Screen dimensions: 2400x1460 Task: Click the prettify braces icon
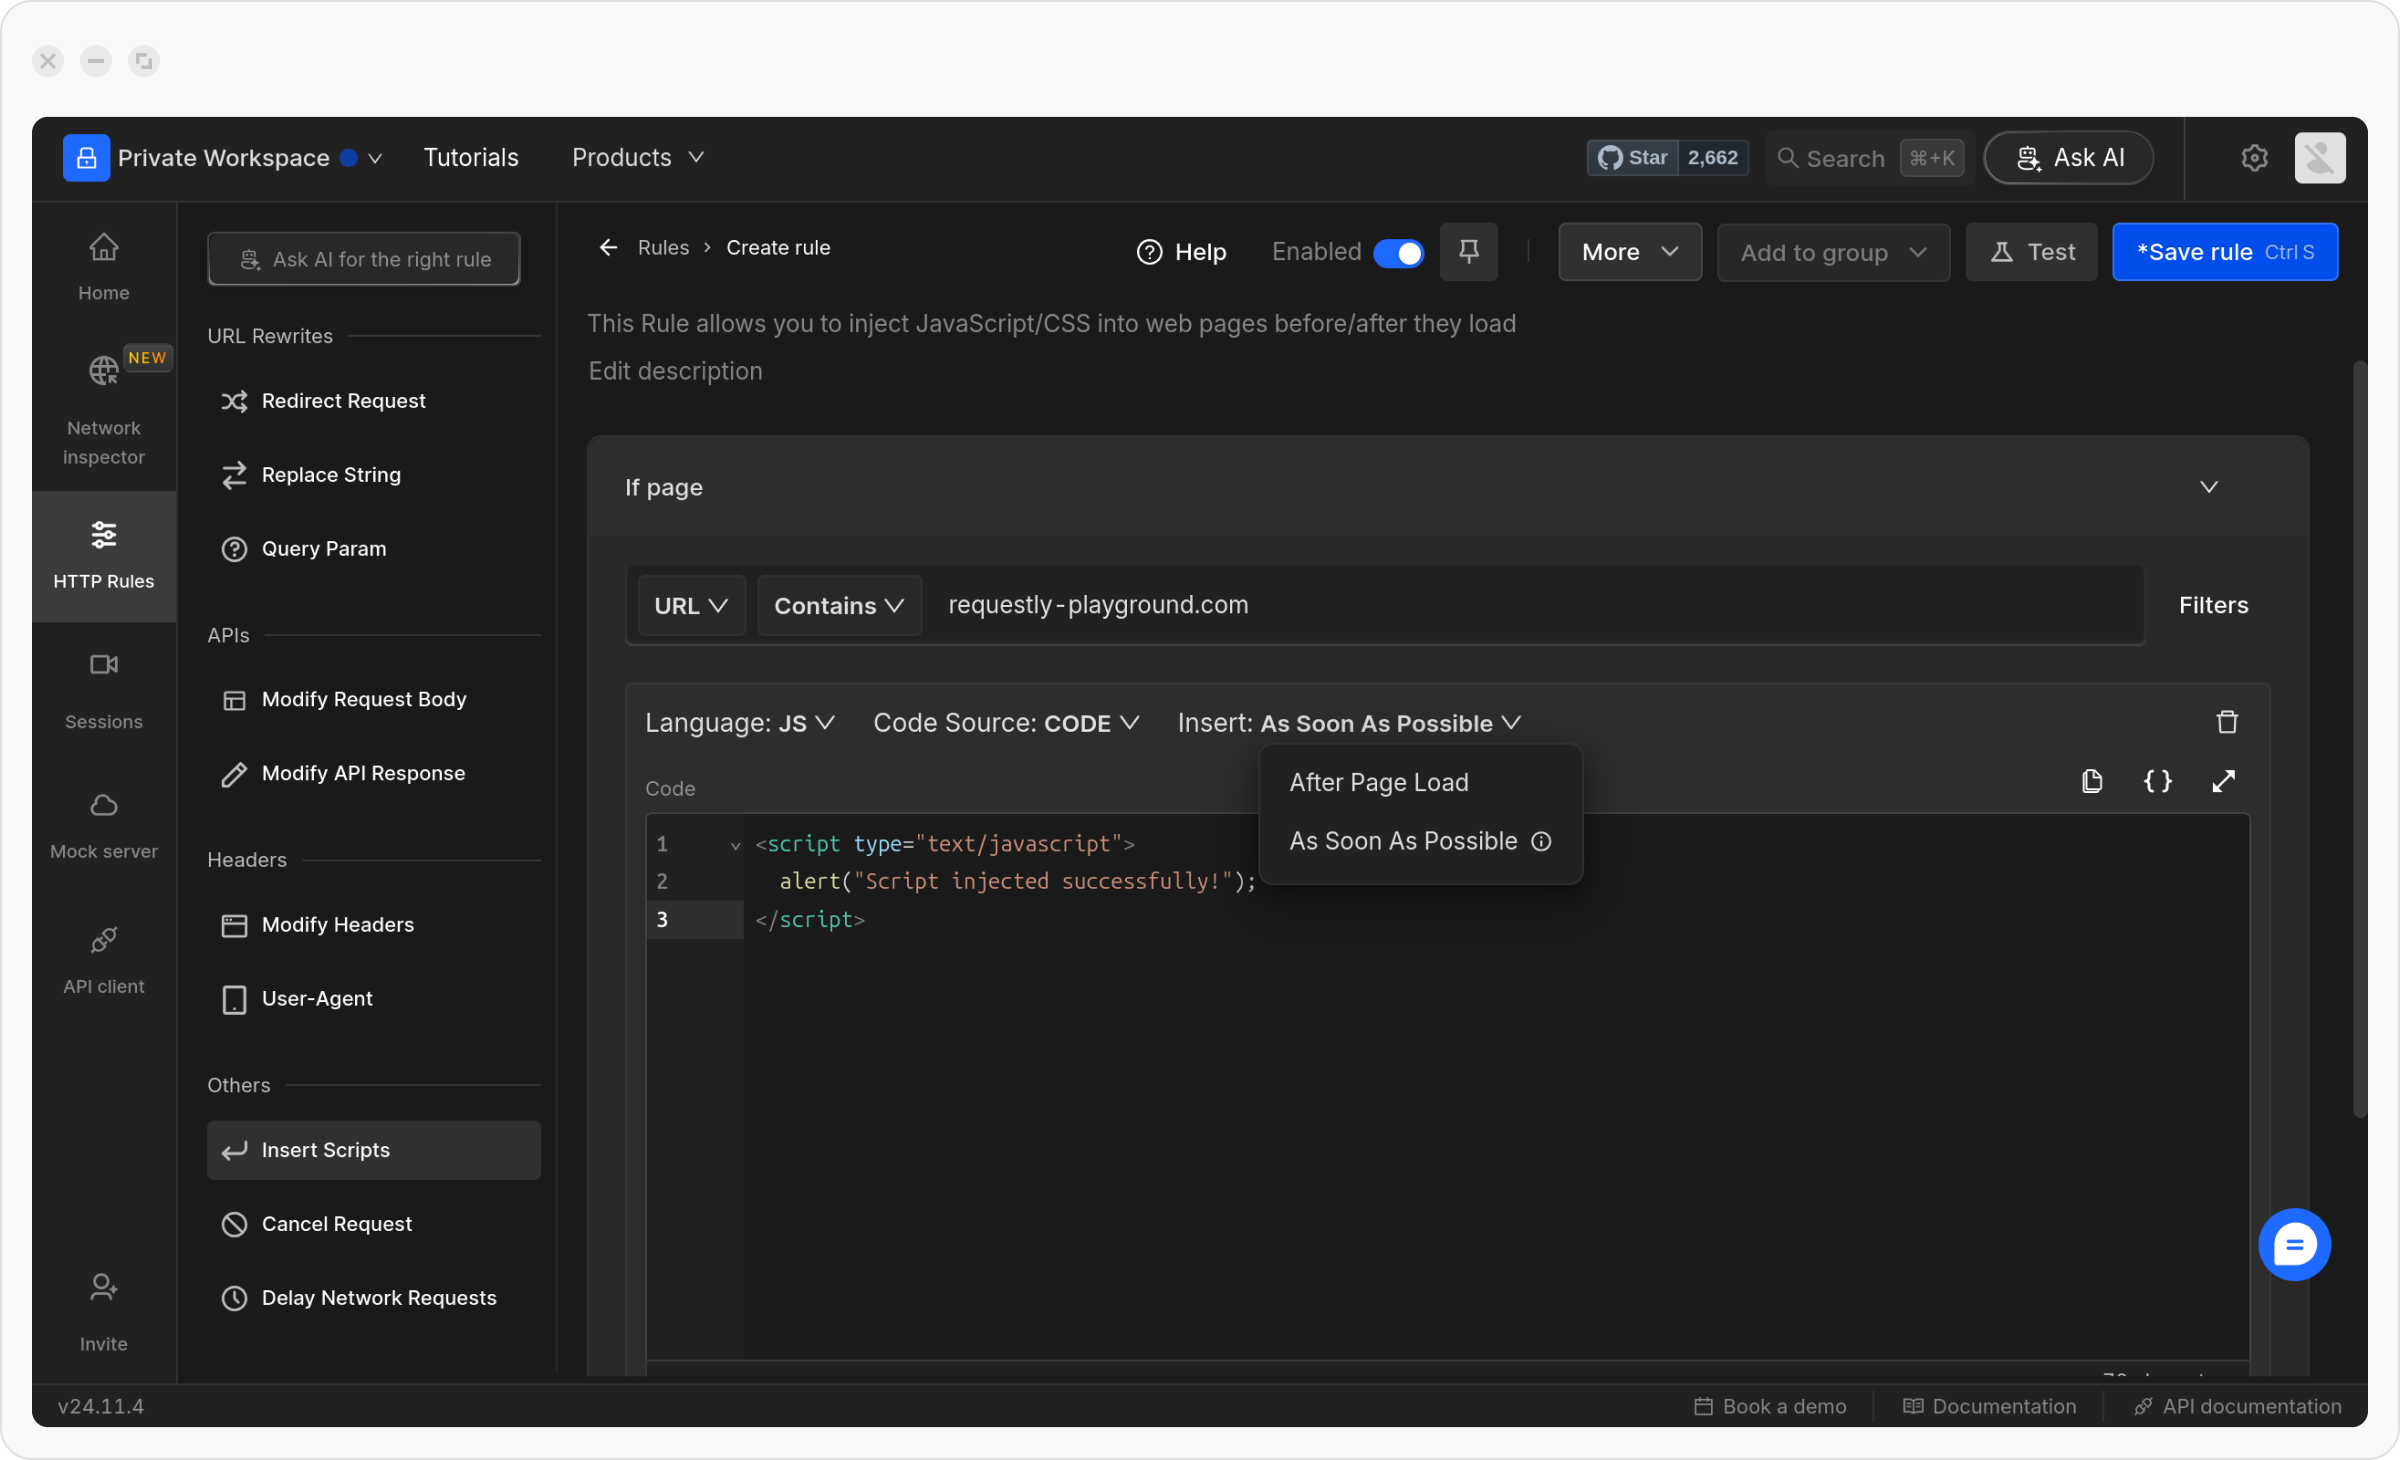pos(2157,781)
